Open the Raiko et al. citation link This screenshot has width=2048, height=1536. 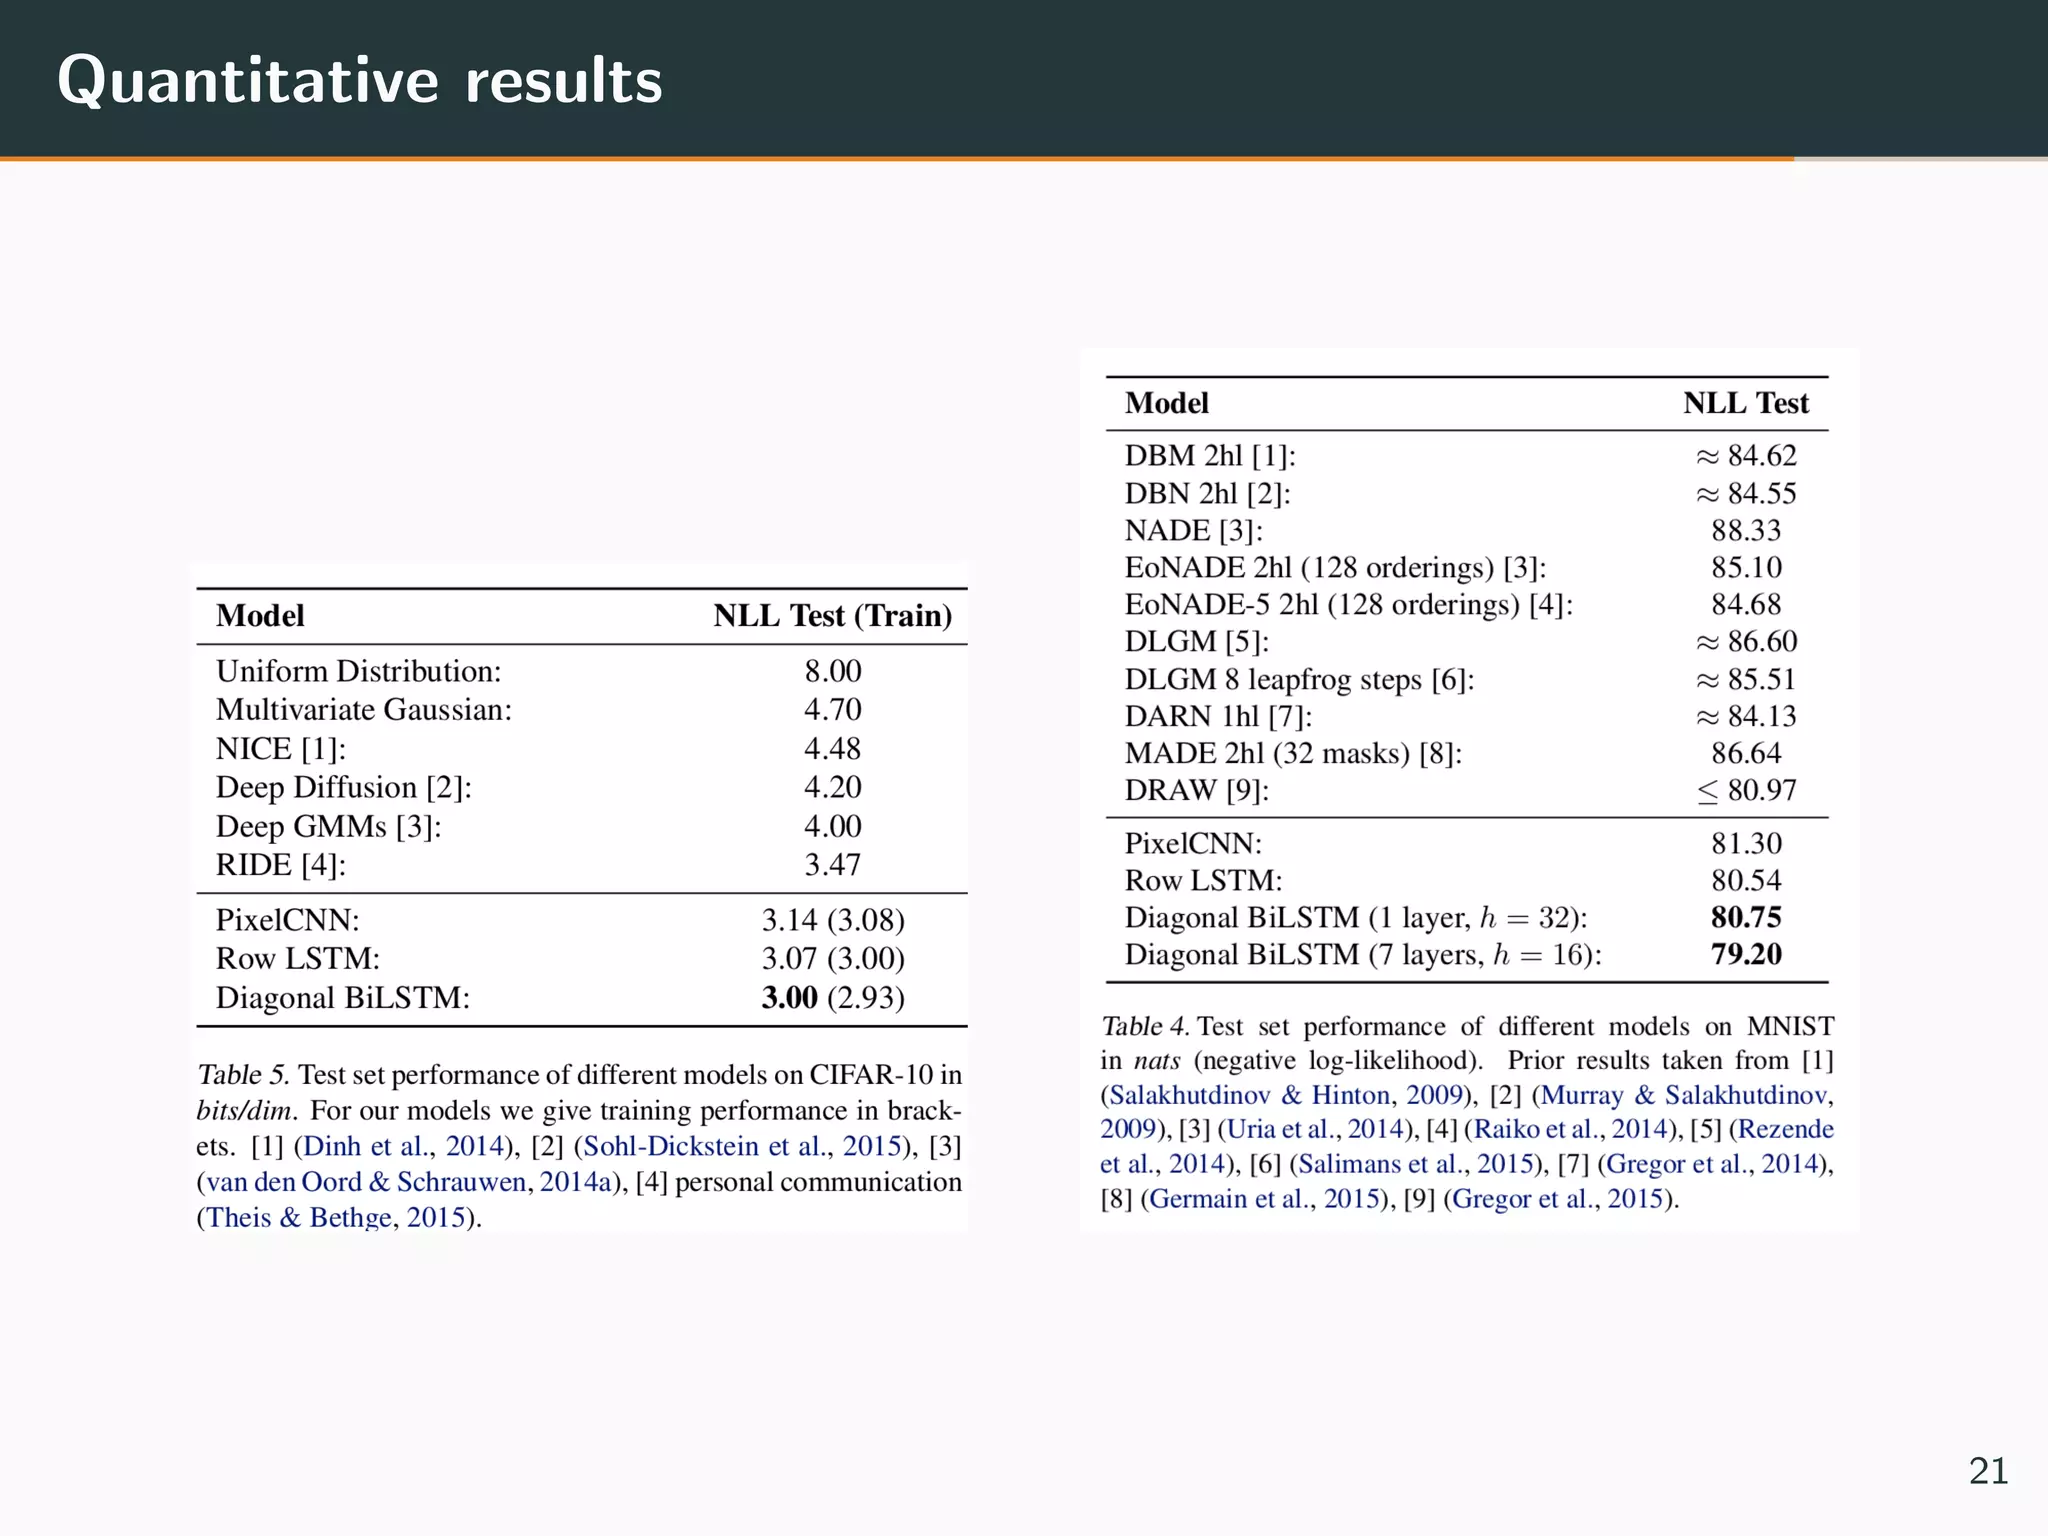(1572, 1130)
